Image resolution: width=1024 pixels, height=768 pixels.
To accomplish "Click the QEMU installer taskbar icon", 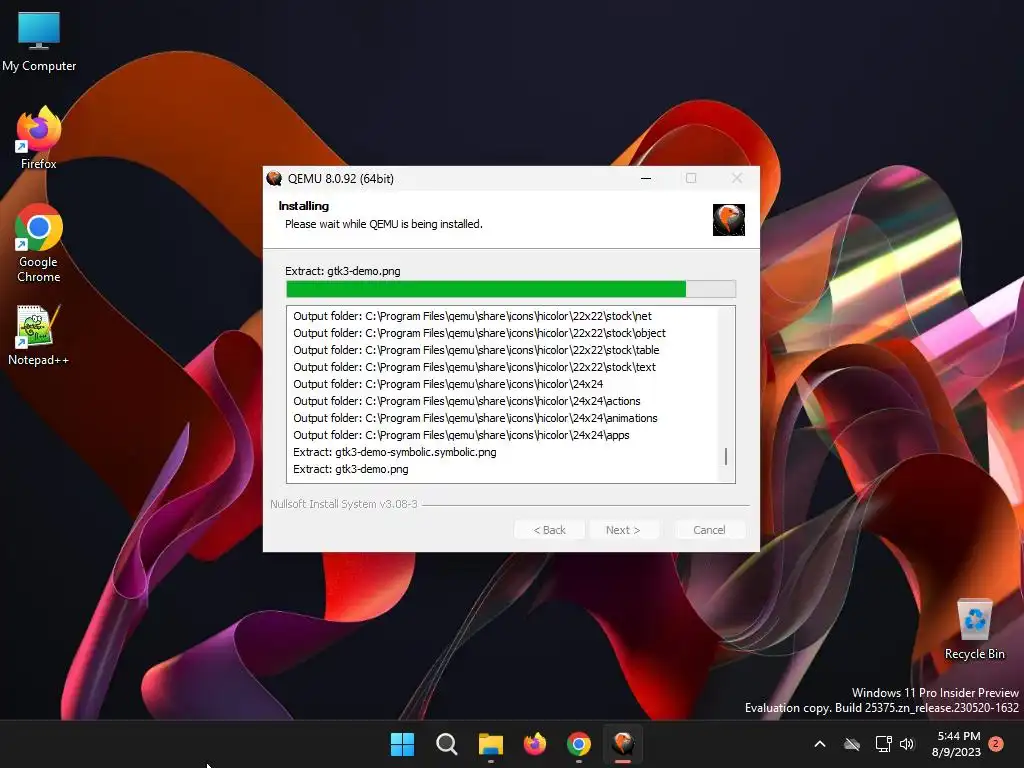I will coord(623,744).
